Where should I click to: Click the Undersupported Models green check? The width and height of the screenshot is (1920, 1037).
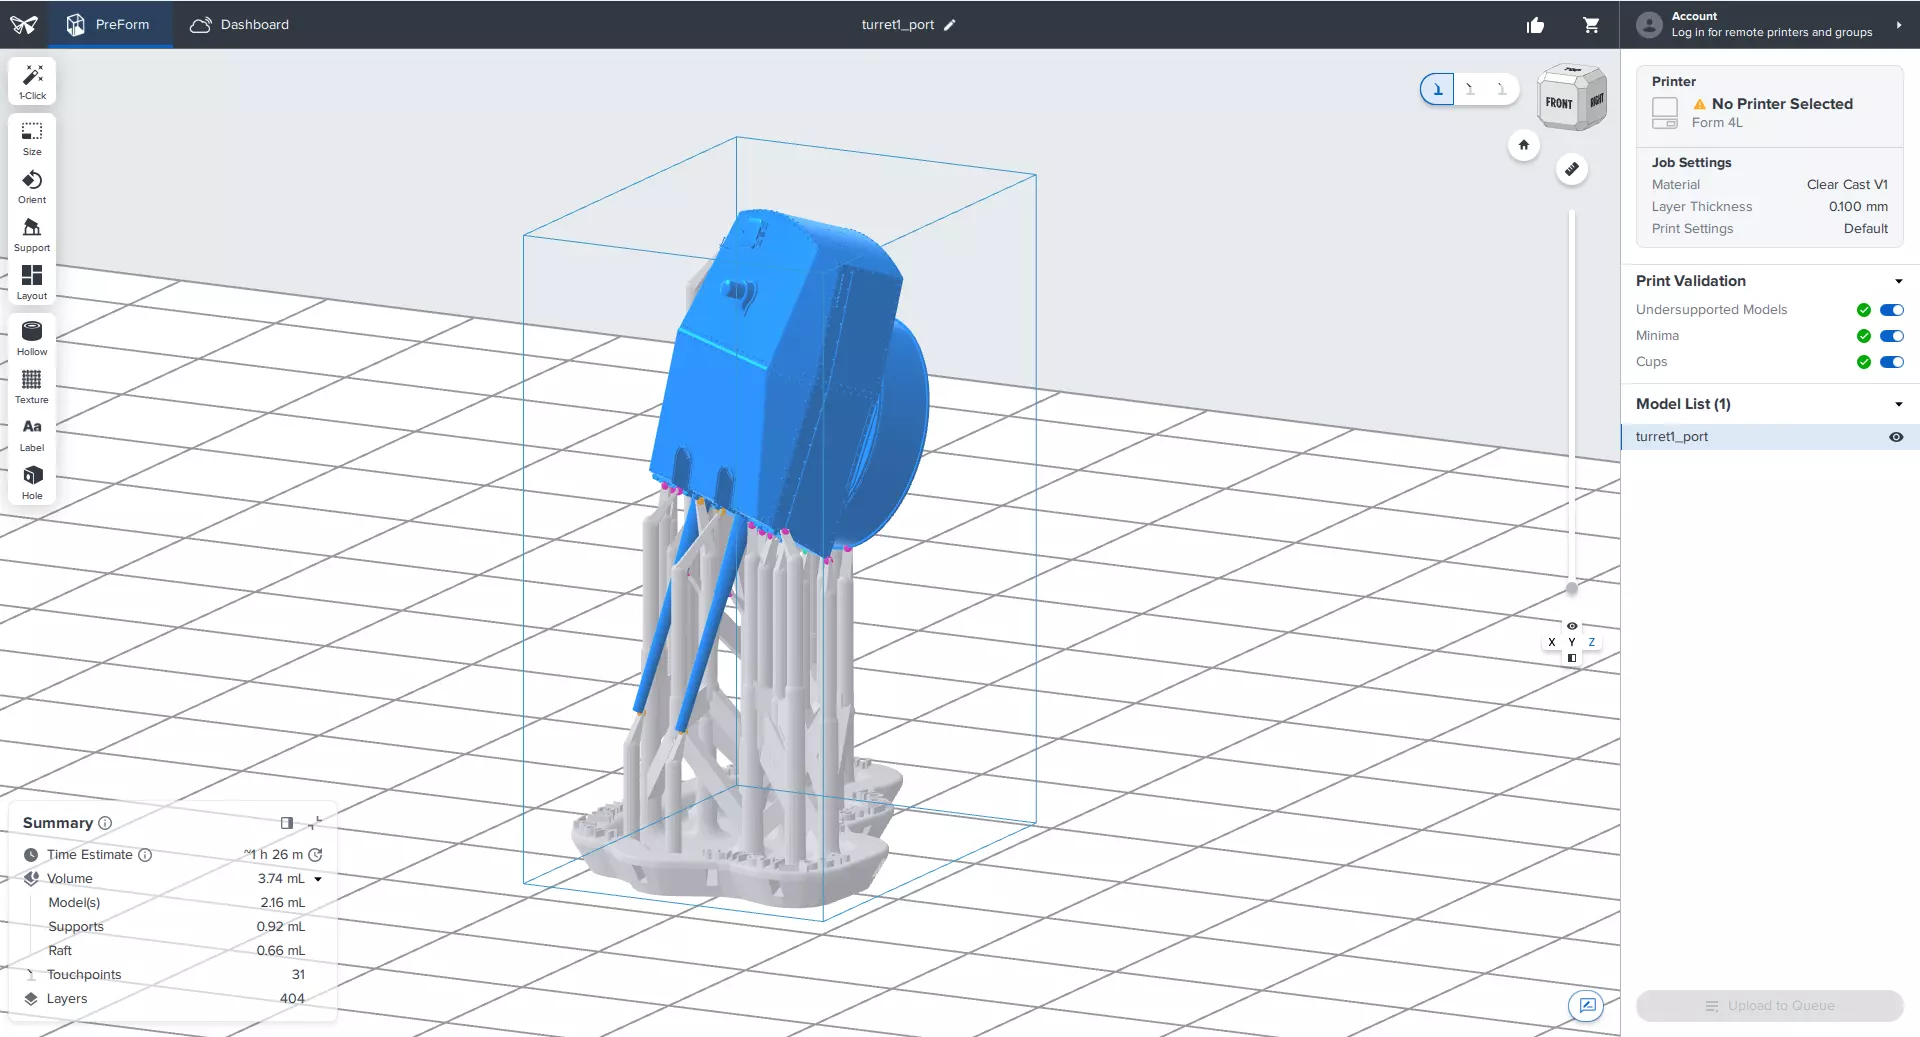1864,310
